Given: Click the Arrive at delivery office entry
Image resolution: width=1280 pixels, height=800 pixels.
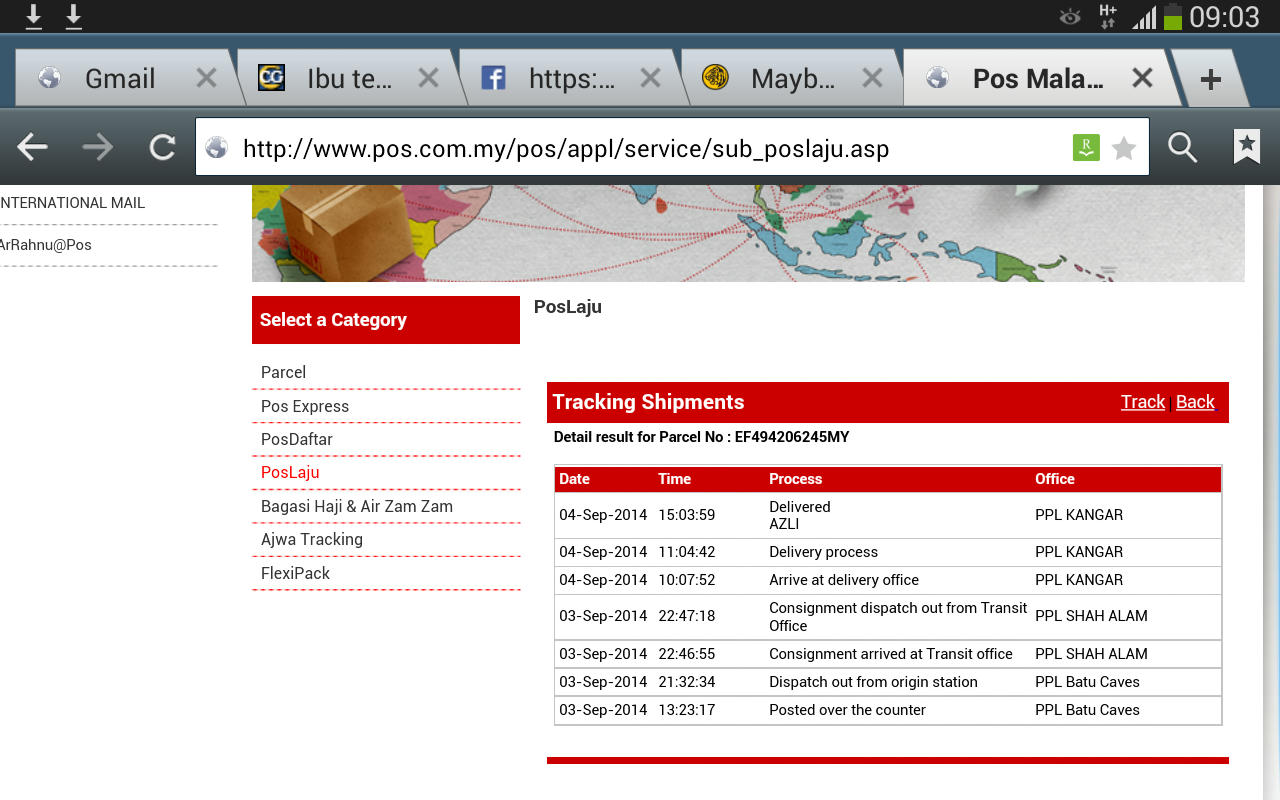Looking at the screenshot, I should pyautogui.click(x=844, y=580).
